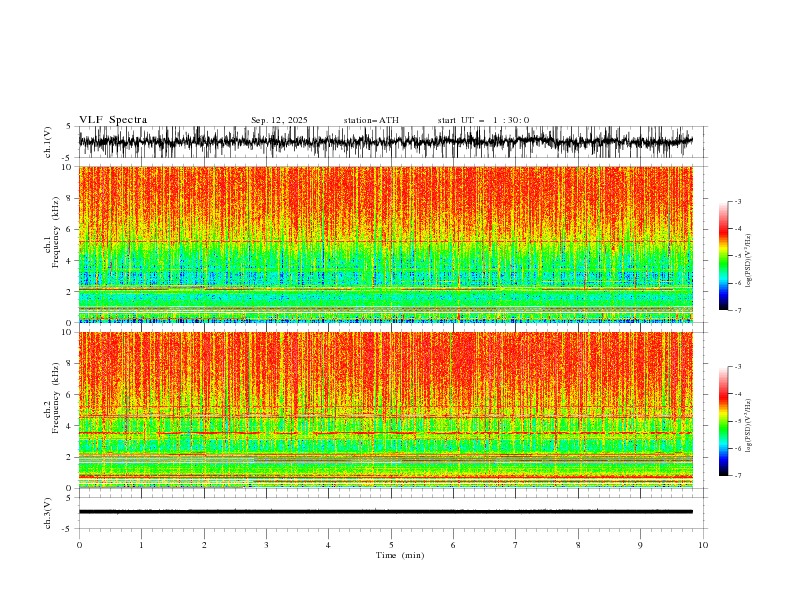Click the 'Time (min)' axis label
The height and width of the screenshot is (612, 792).
pyautogui.click(x=400, y=555)
